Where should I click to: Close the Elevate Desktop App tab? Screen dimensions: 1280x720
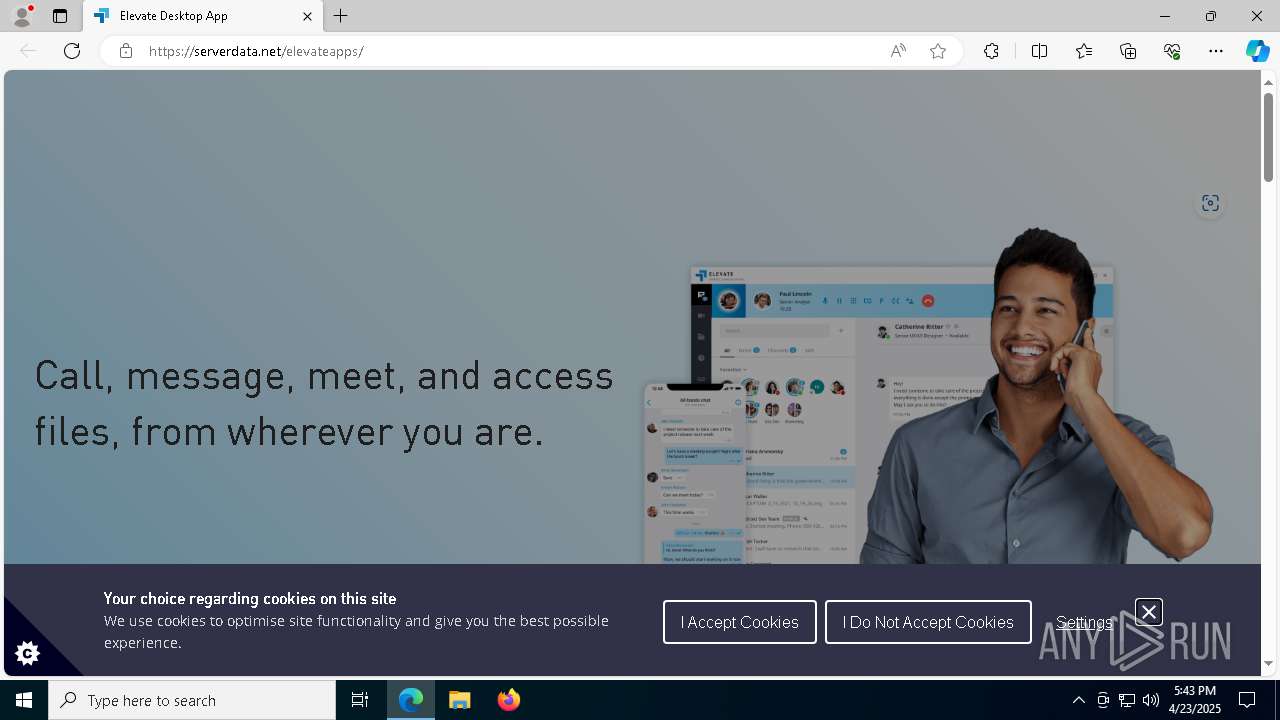click(x=307, y=16)
